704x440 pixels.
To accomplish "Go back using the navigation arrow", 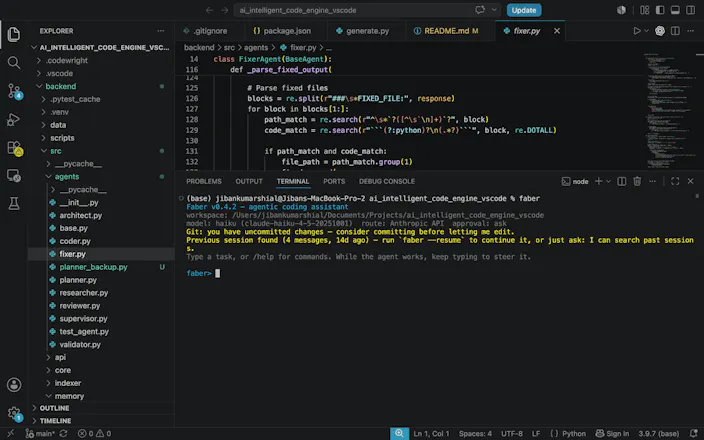I will [209, 10].
